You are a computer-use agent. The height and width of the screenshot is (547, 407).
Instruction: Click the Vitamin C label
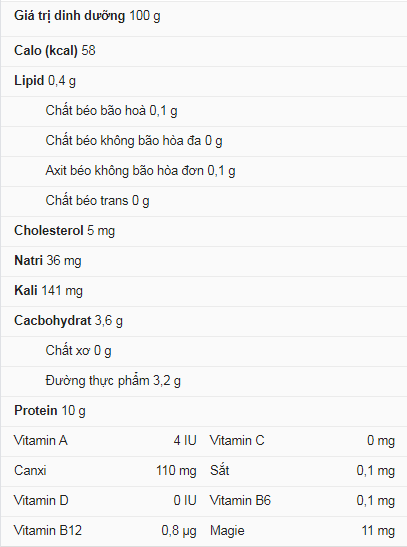pyautogui.click(x=237, y=441)
